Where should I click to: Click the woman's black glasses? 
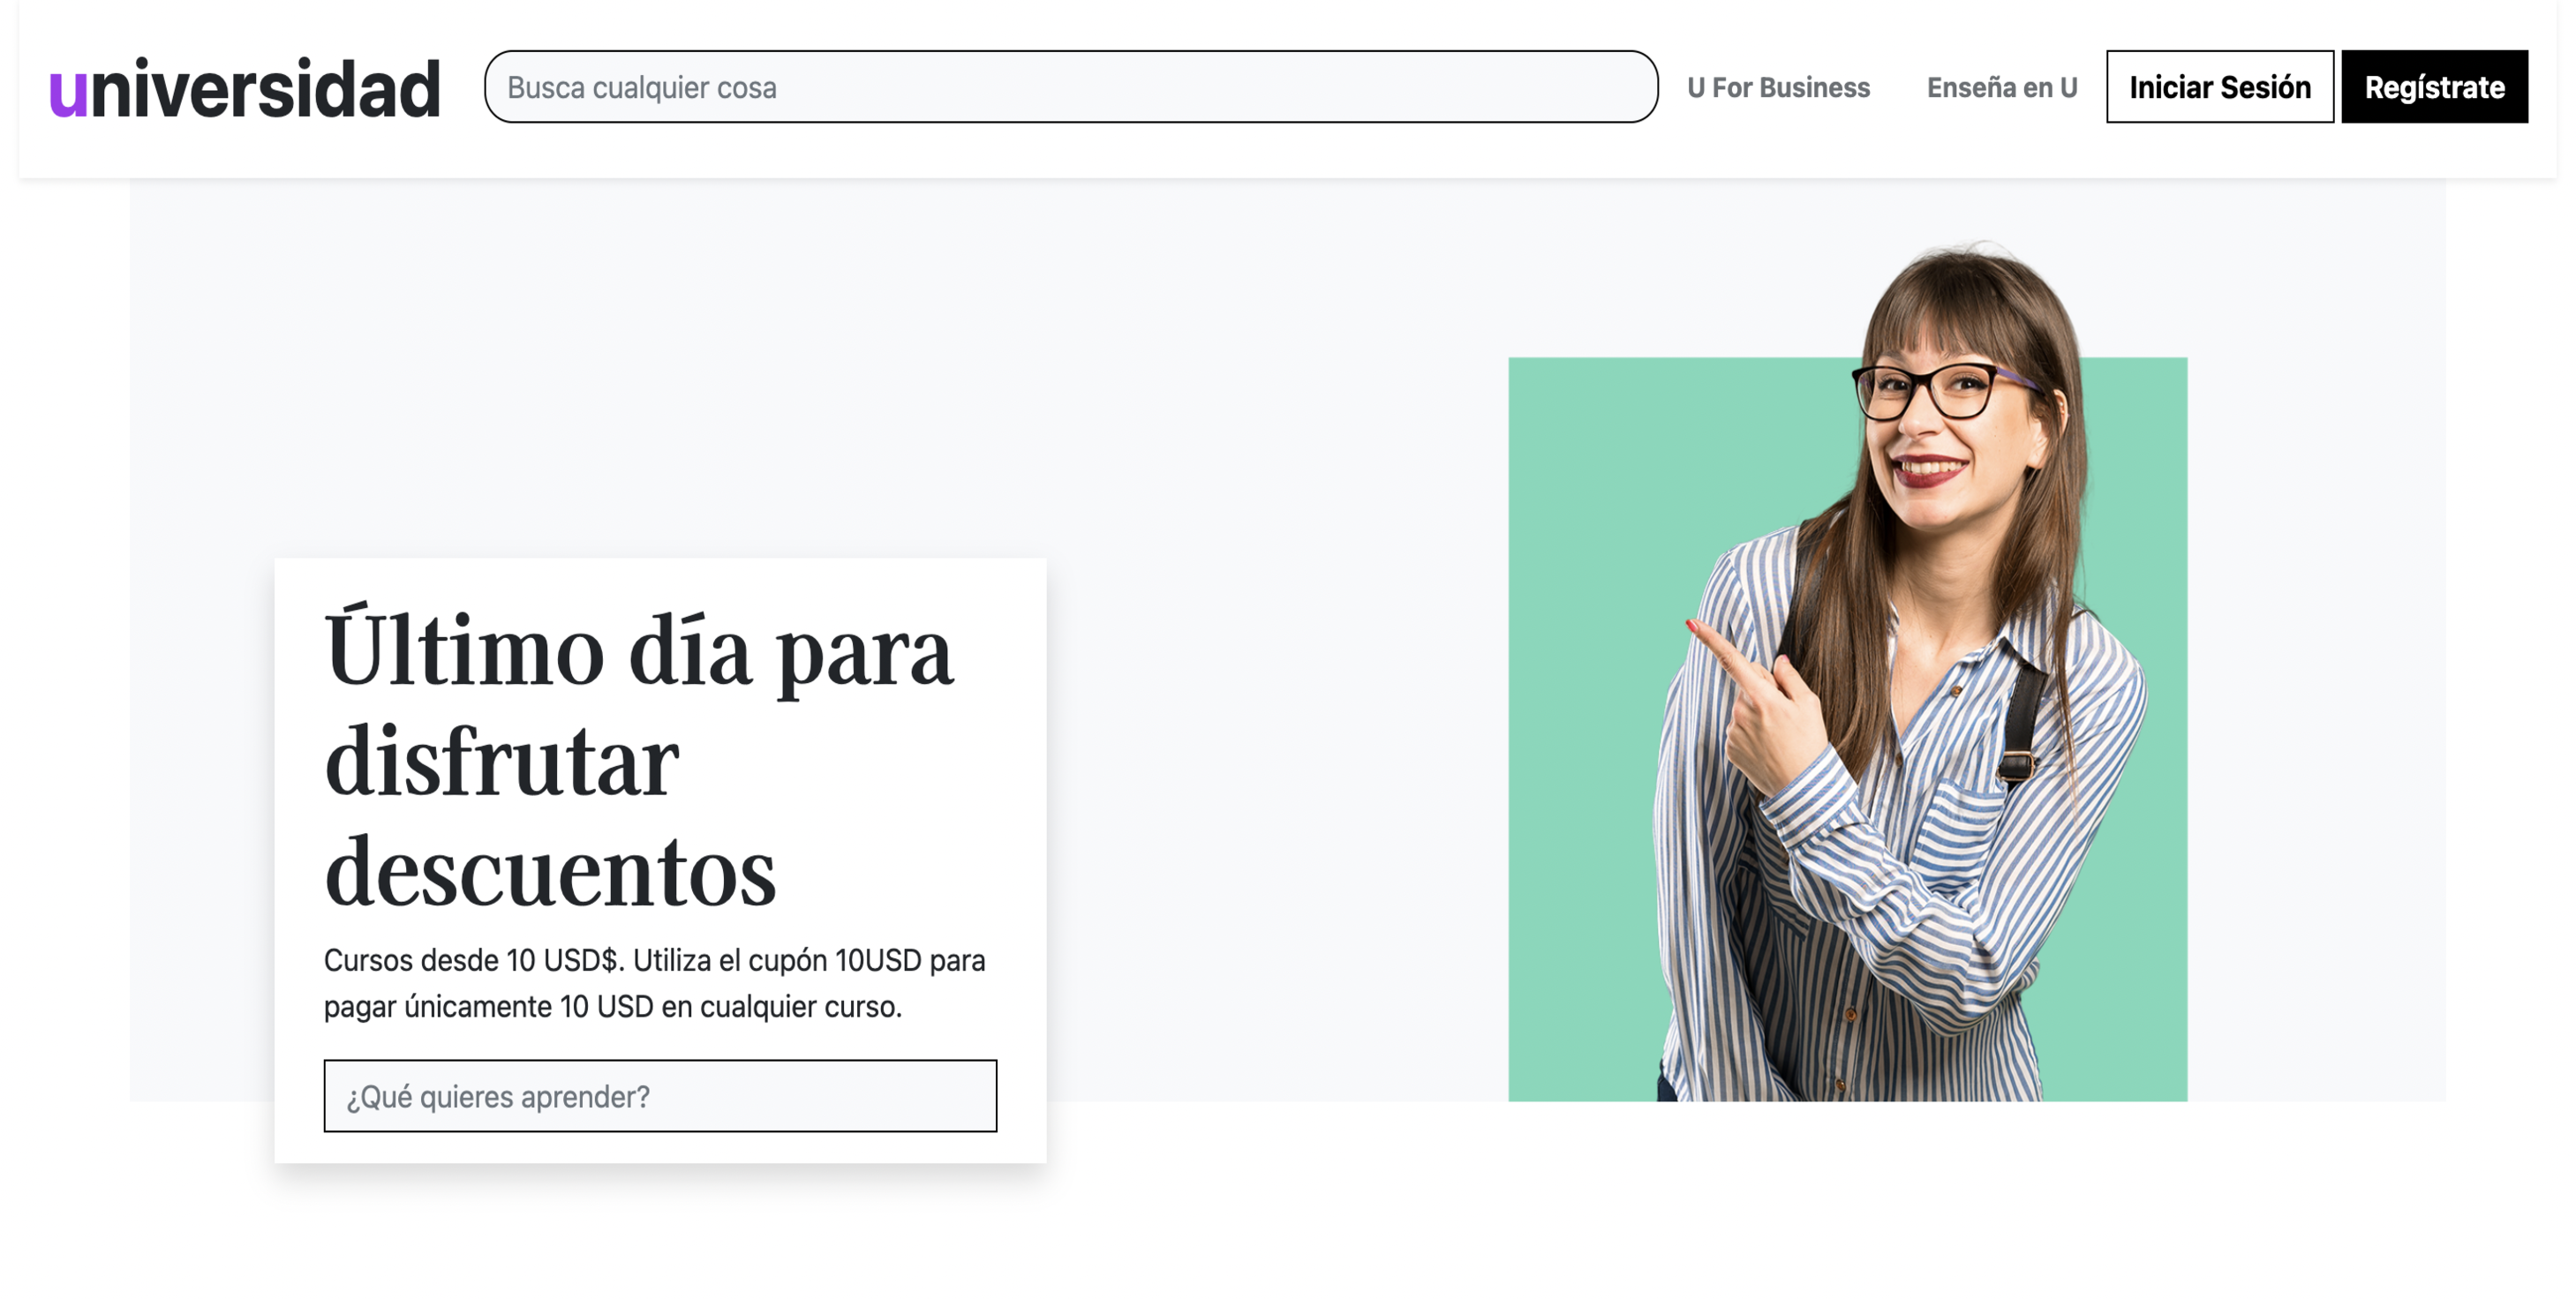(x=1935, y=388)
